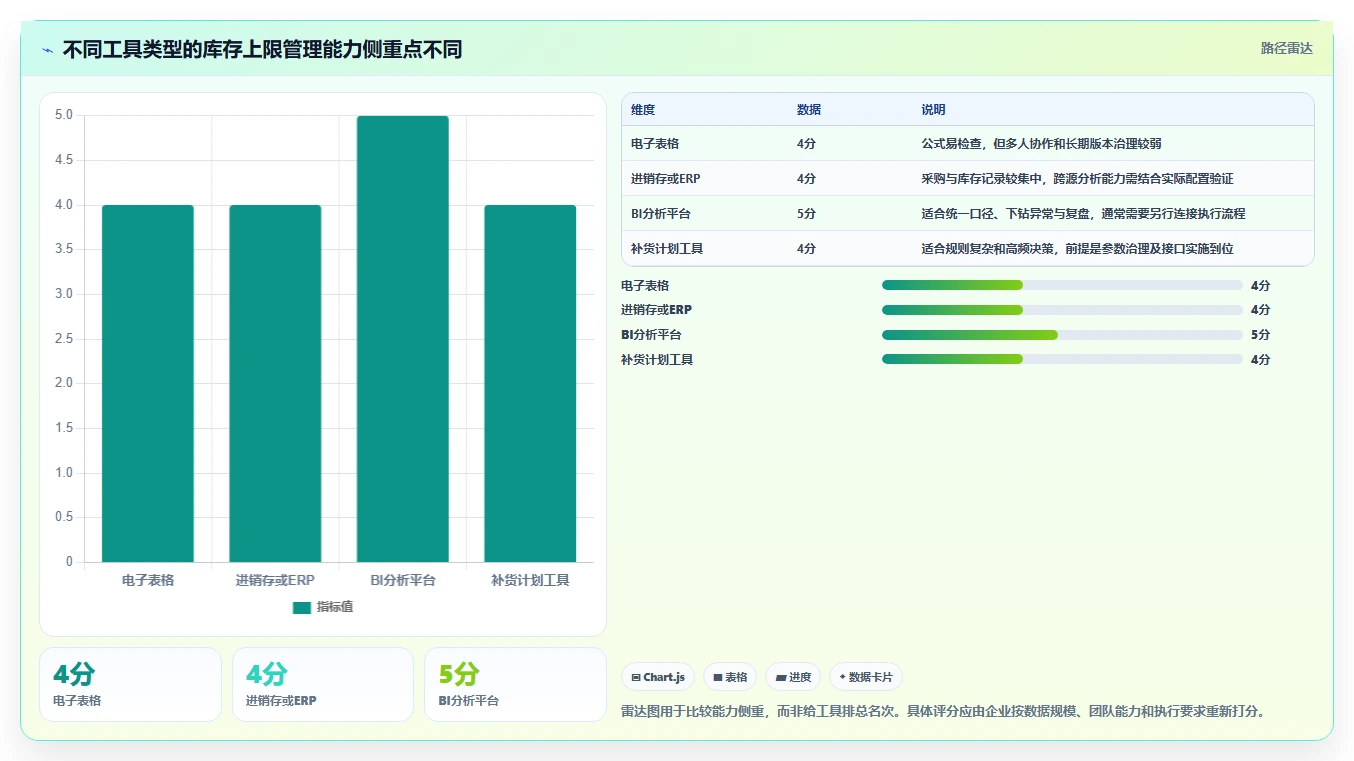
Task: Click the 5分 value in BI分析平台 table row
Action: tap(806, 214)
